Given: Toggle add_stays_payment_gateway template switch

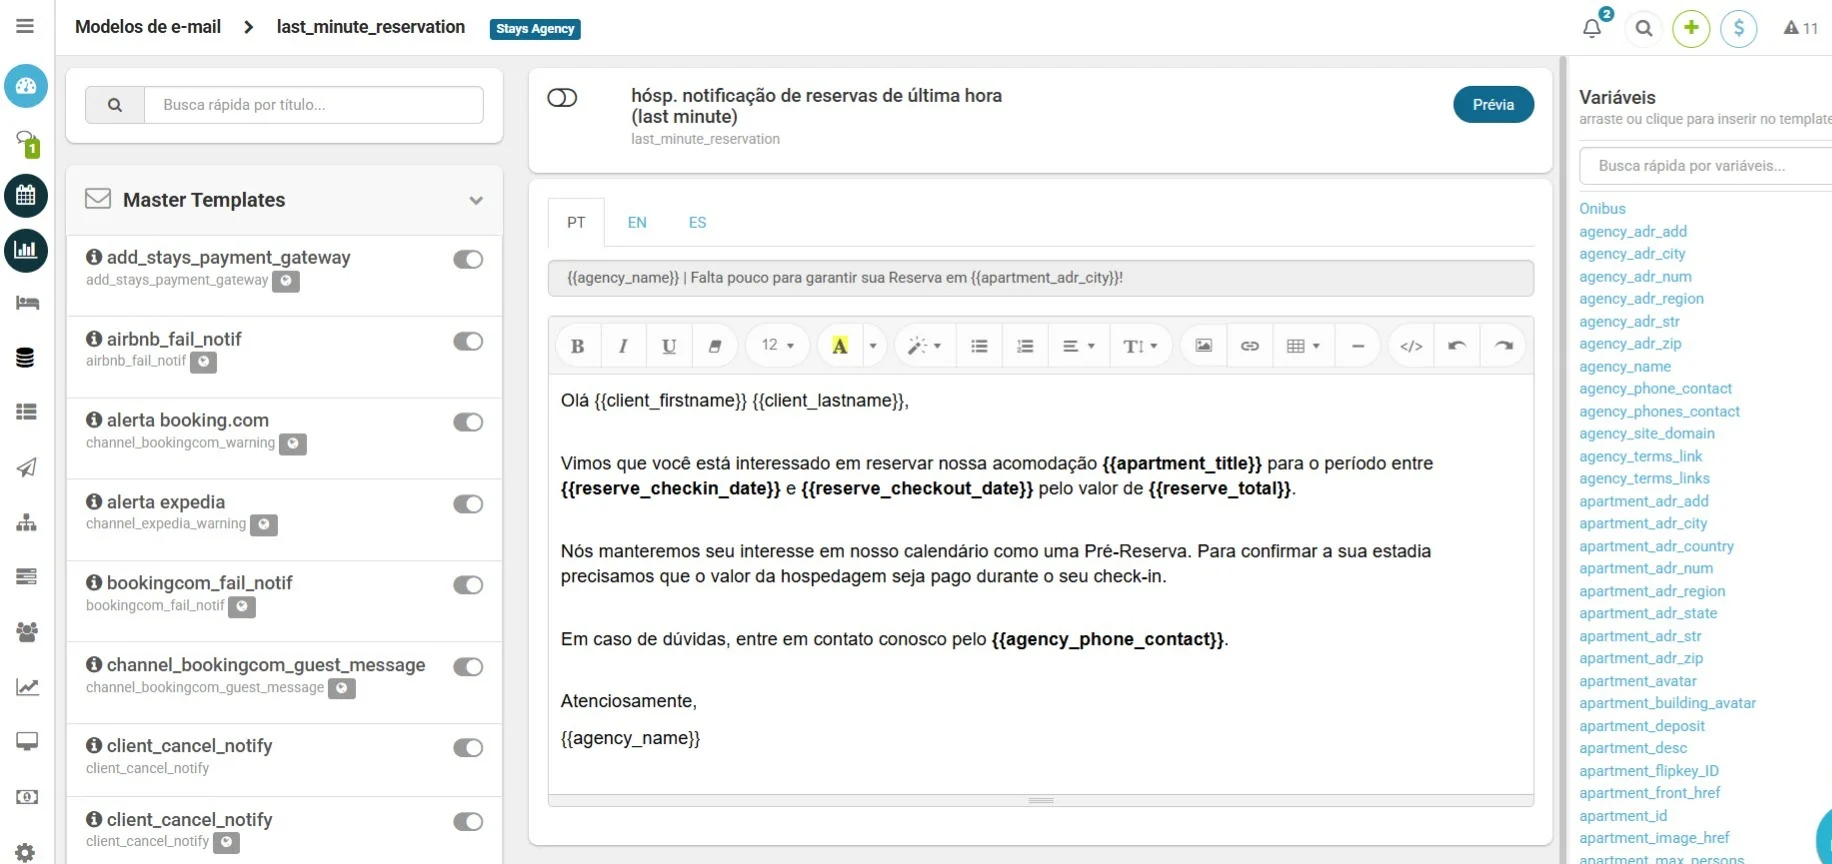Looking at the screenshot, I should coord(468,260).
